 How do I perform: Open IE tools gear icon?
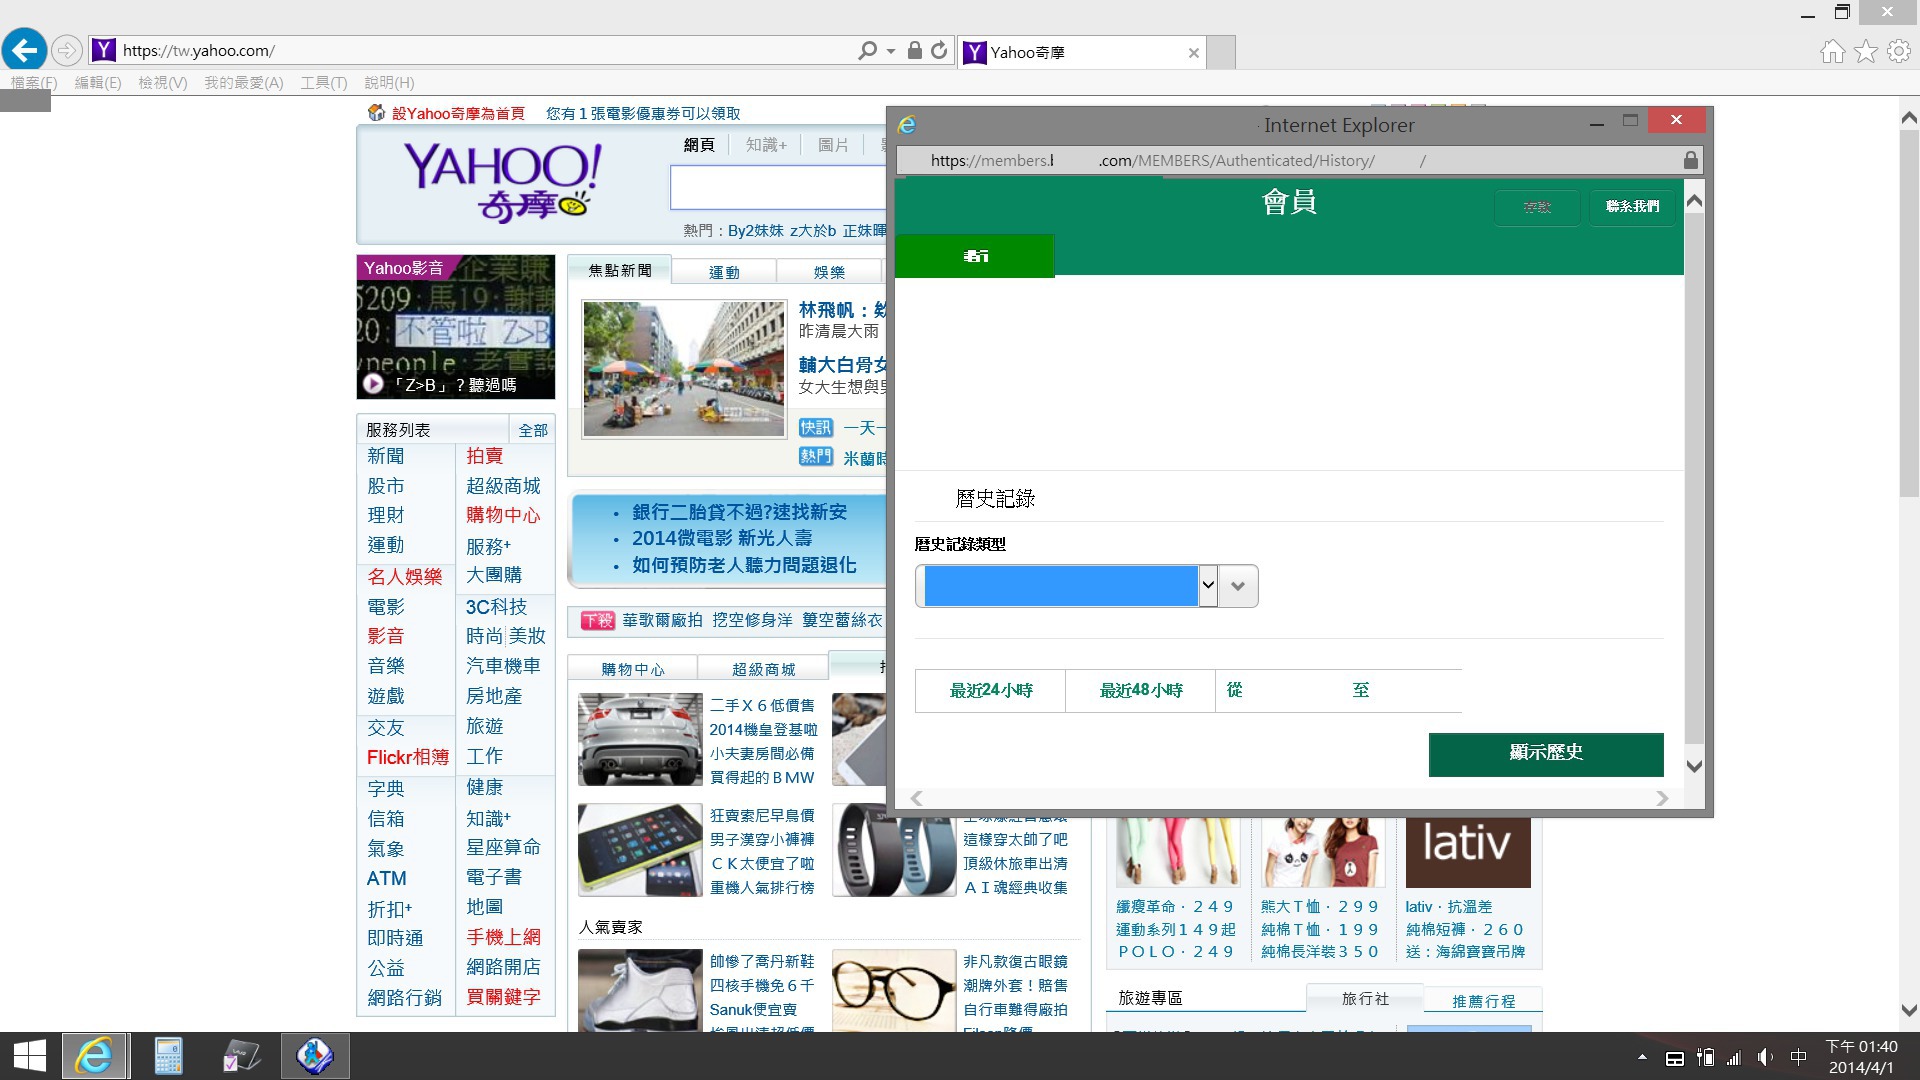tap(1899, 52)
